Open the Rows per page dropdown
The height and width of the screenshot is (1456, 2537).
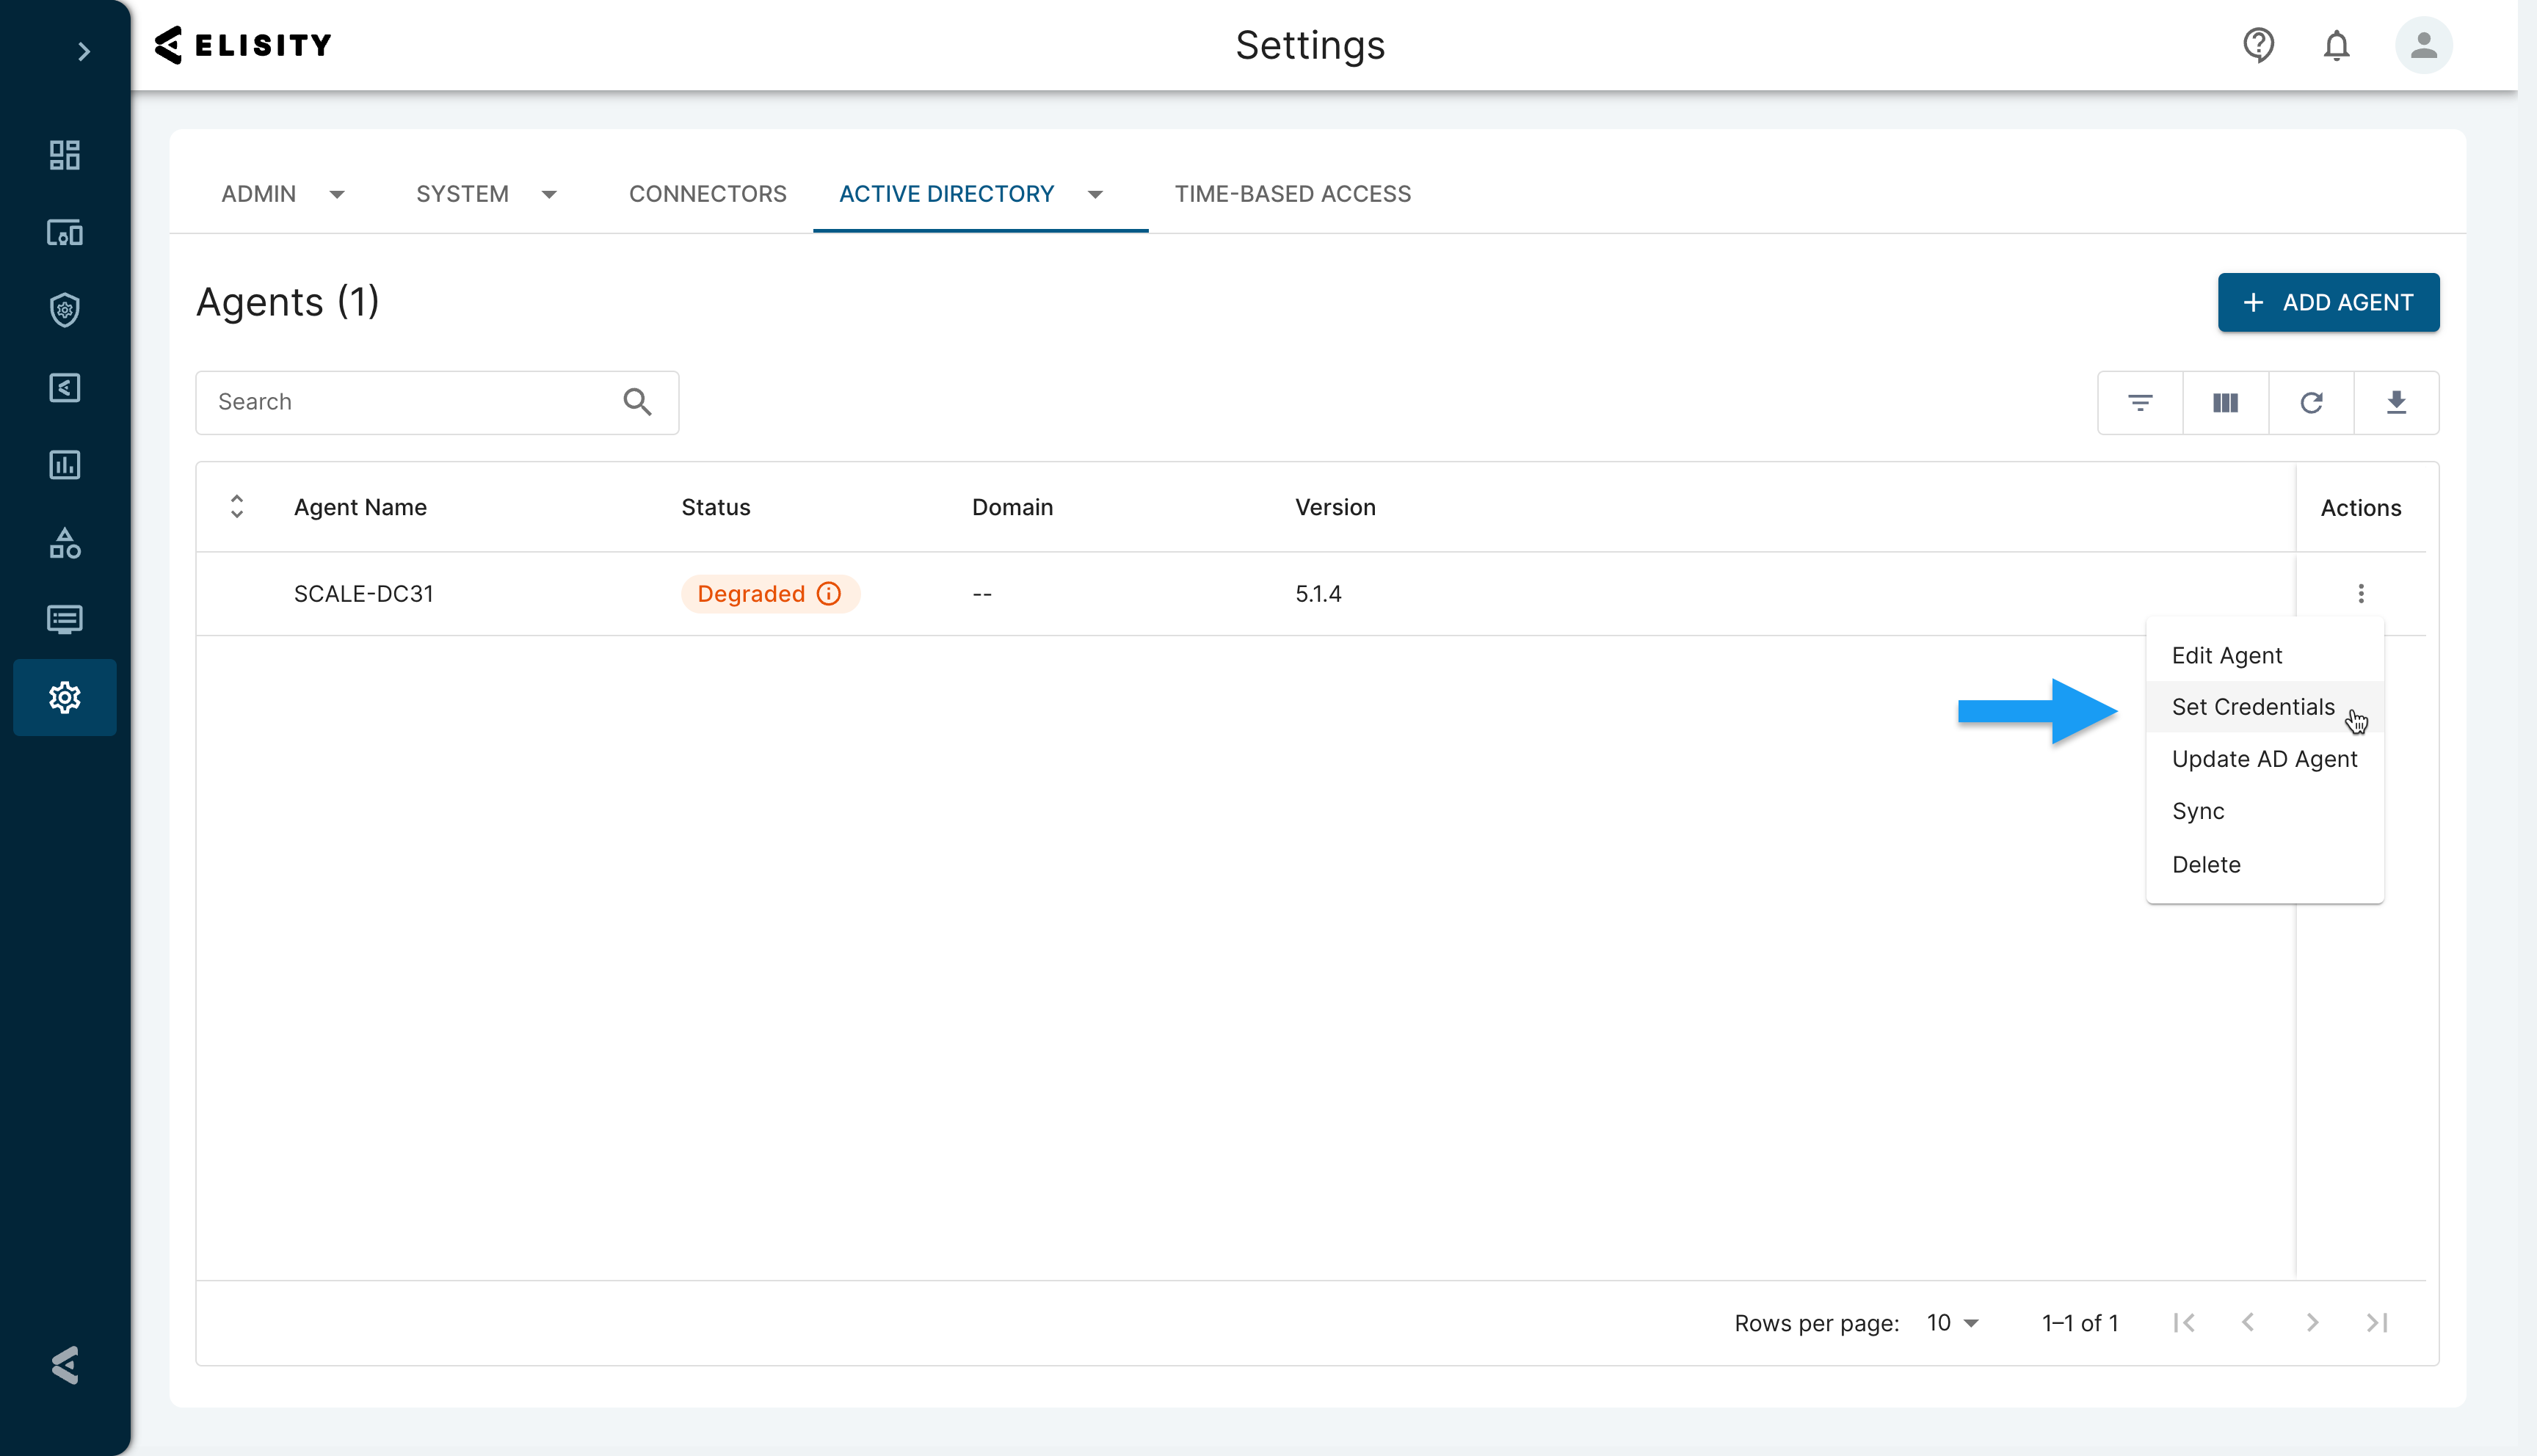(1953, 1323)
